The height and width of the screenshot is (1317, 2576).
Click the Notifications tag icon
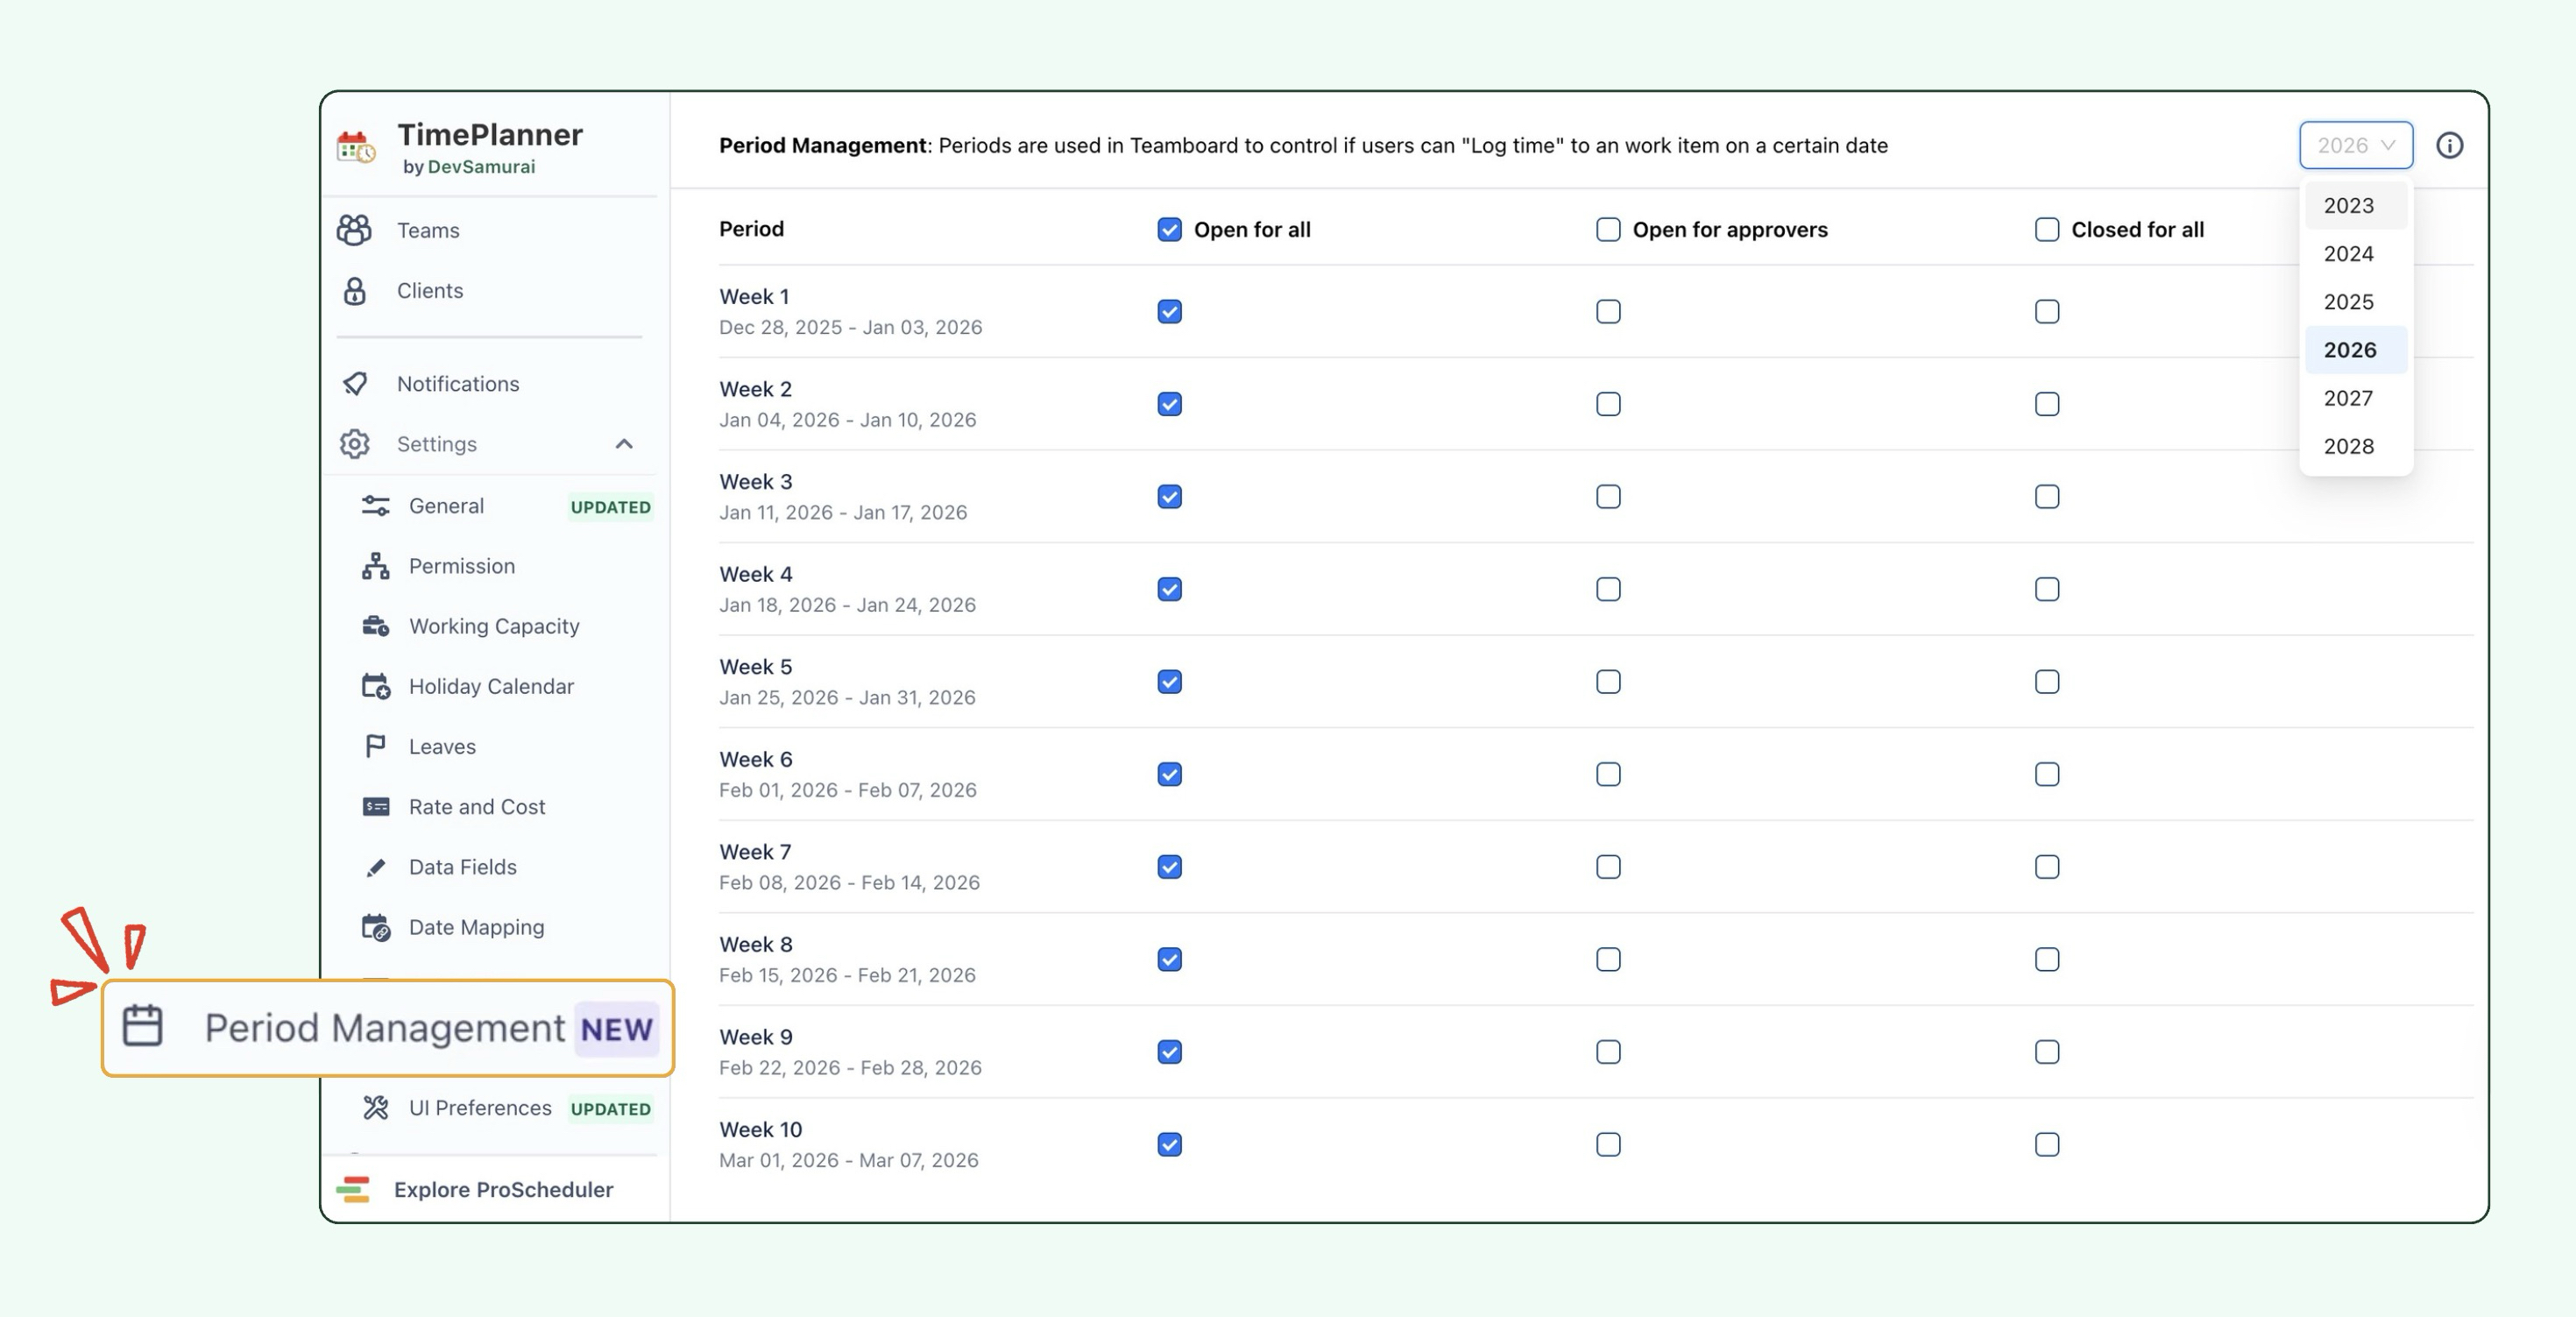point(355,384)
